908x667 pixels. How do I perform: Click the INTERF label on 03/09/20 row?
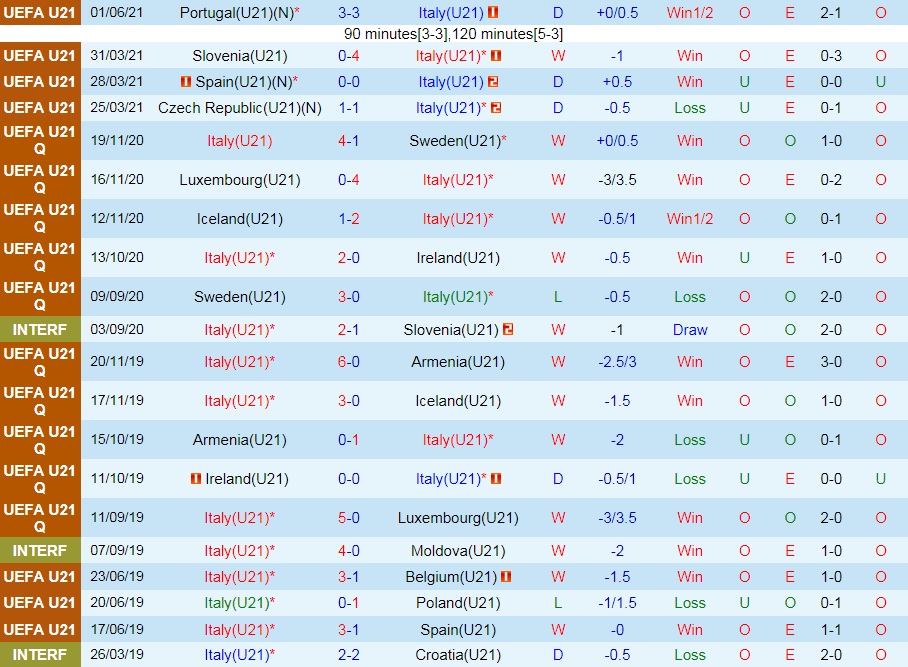click(x=40, y=329)
